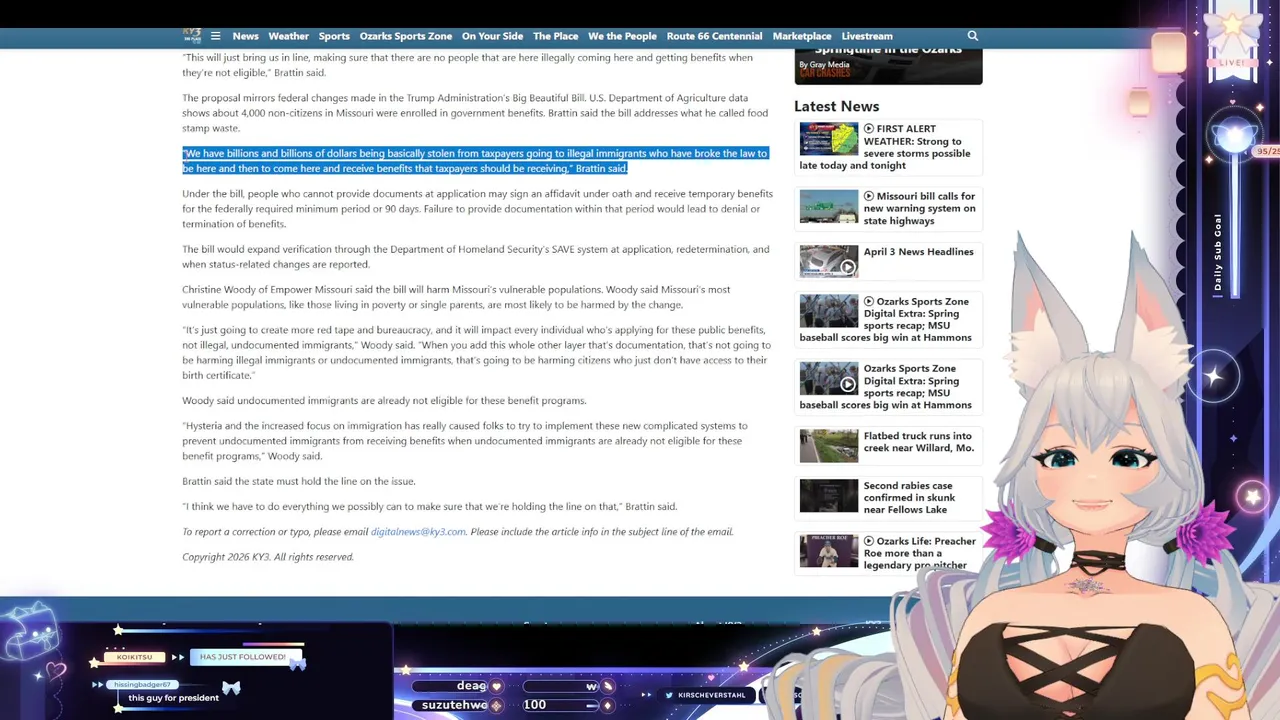Click the play icon beside FIRST ALERT WEATHER

point(869,129)
